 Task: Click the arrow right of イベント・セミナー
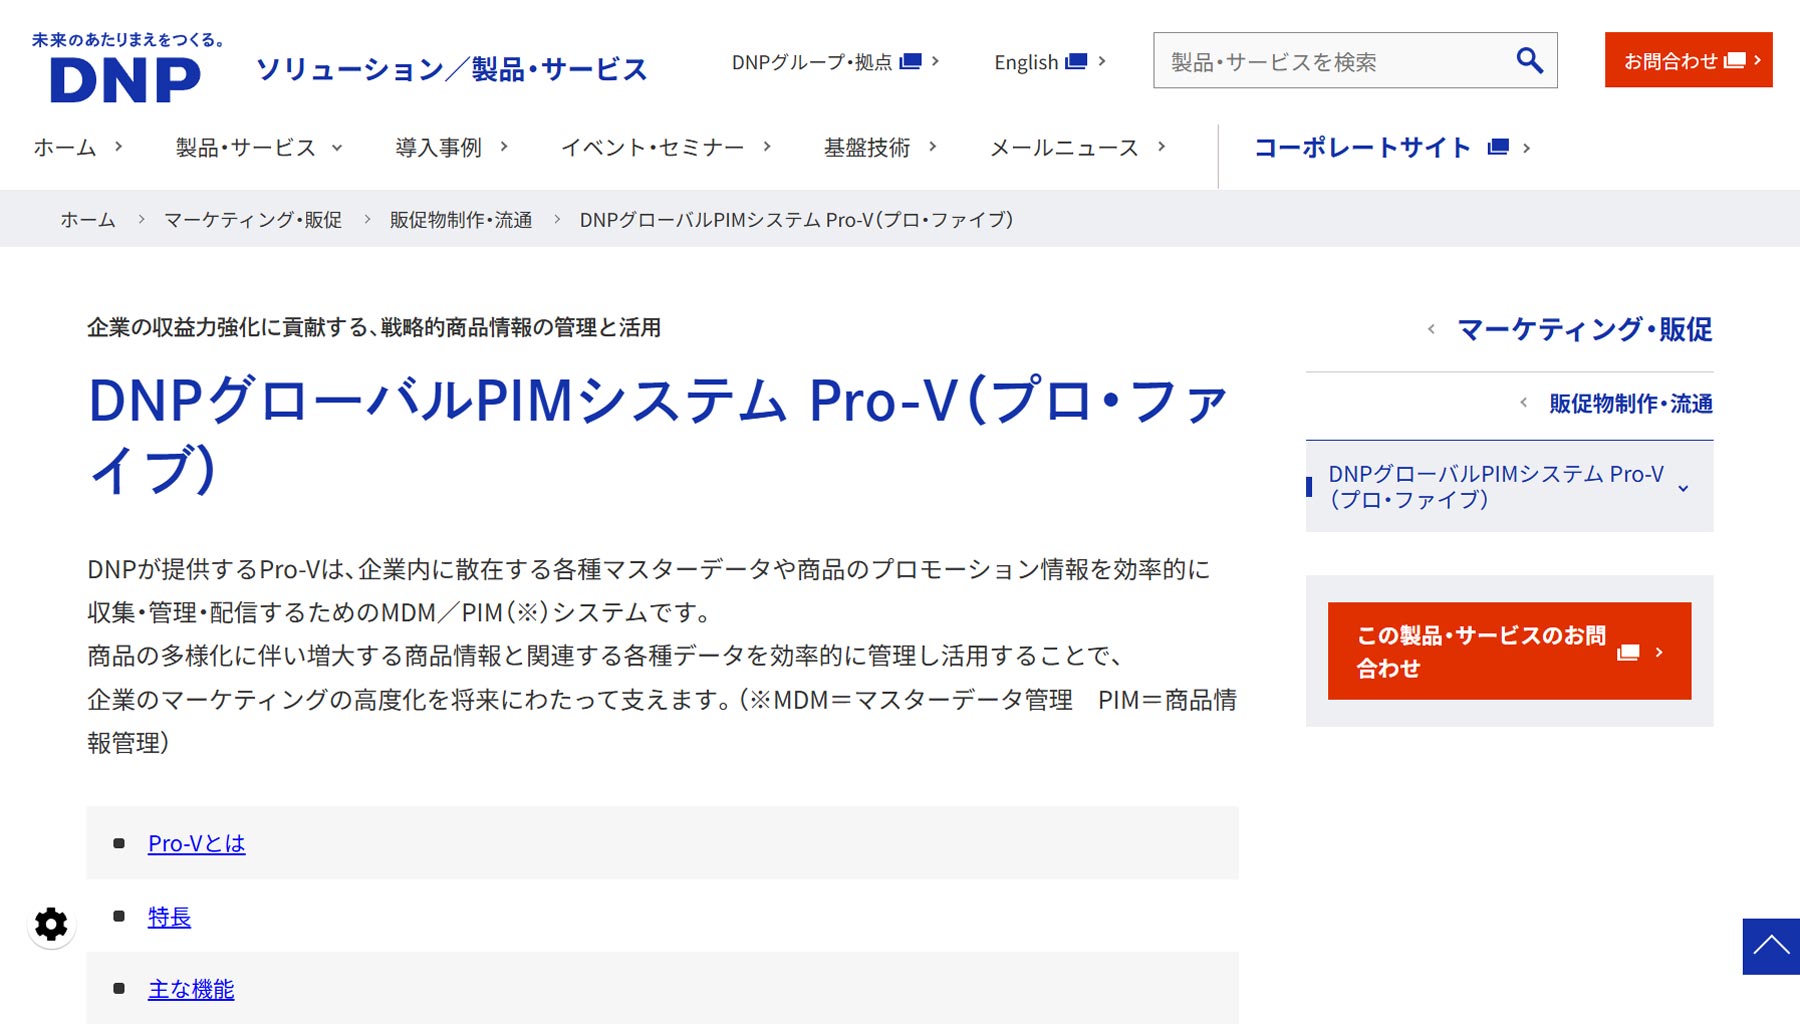coord(767,147)
